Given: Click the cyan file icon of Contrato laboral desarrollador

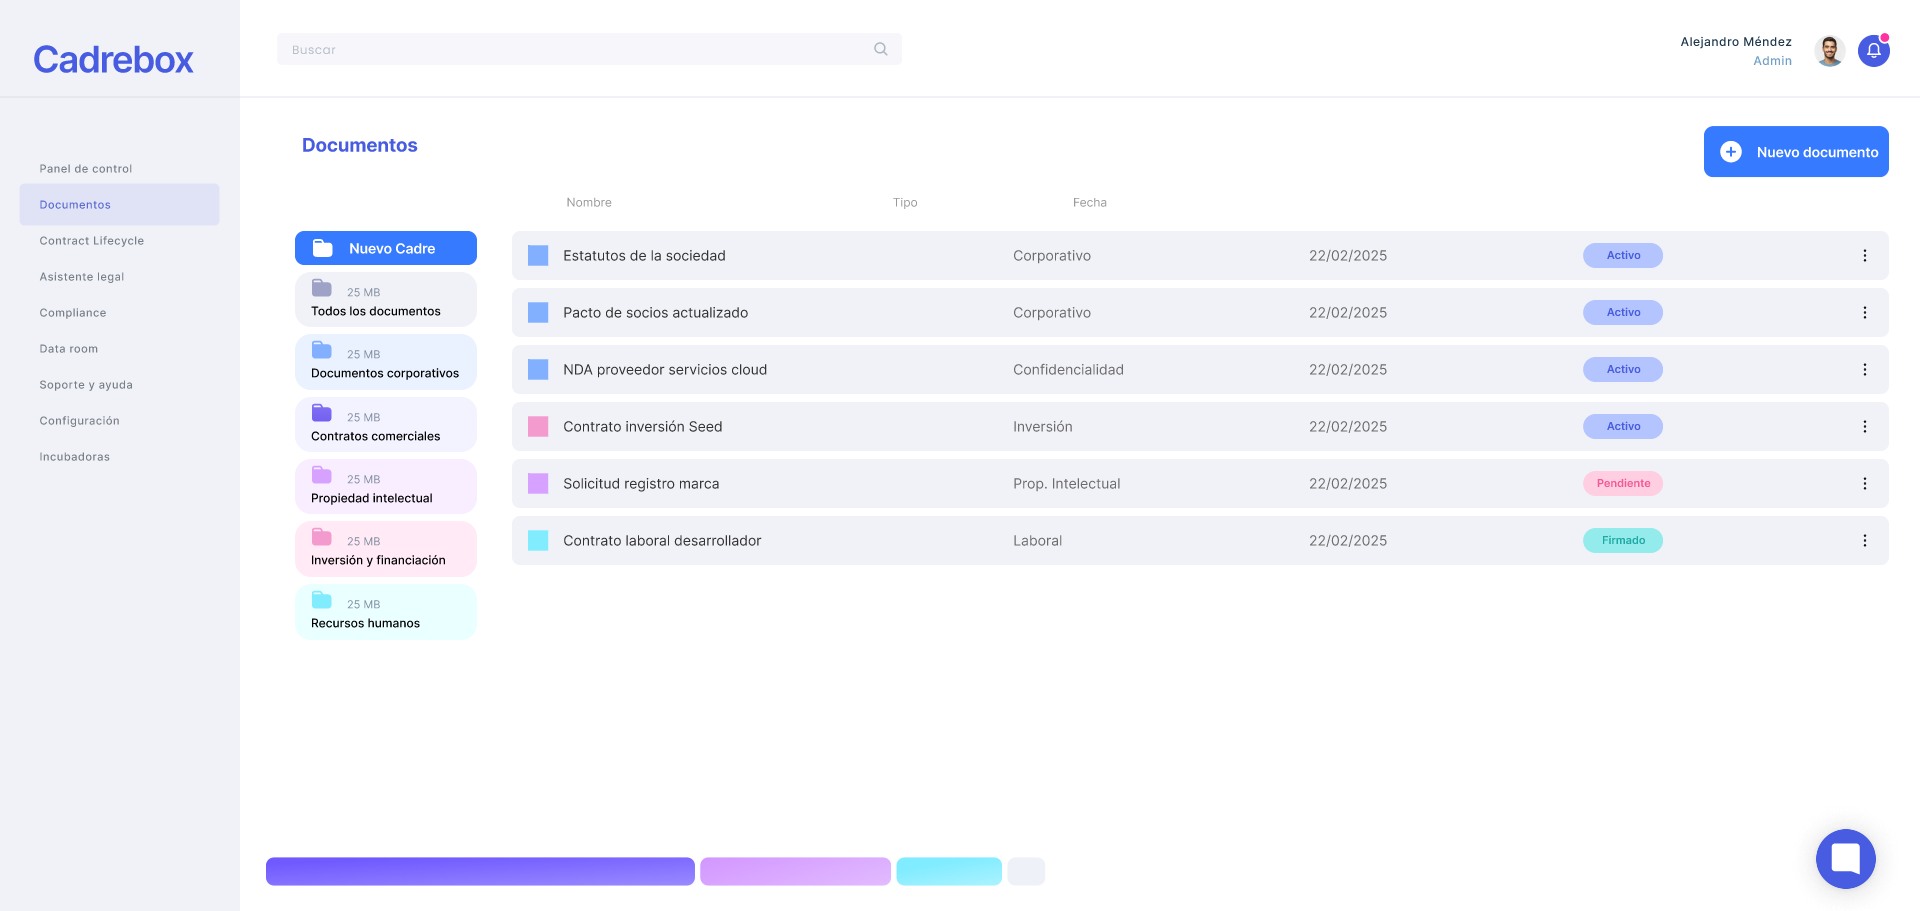Looking at the screenshot, I should tap(538, 541).
